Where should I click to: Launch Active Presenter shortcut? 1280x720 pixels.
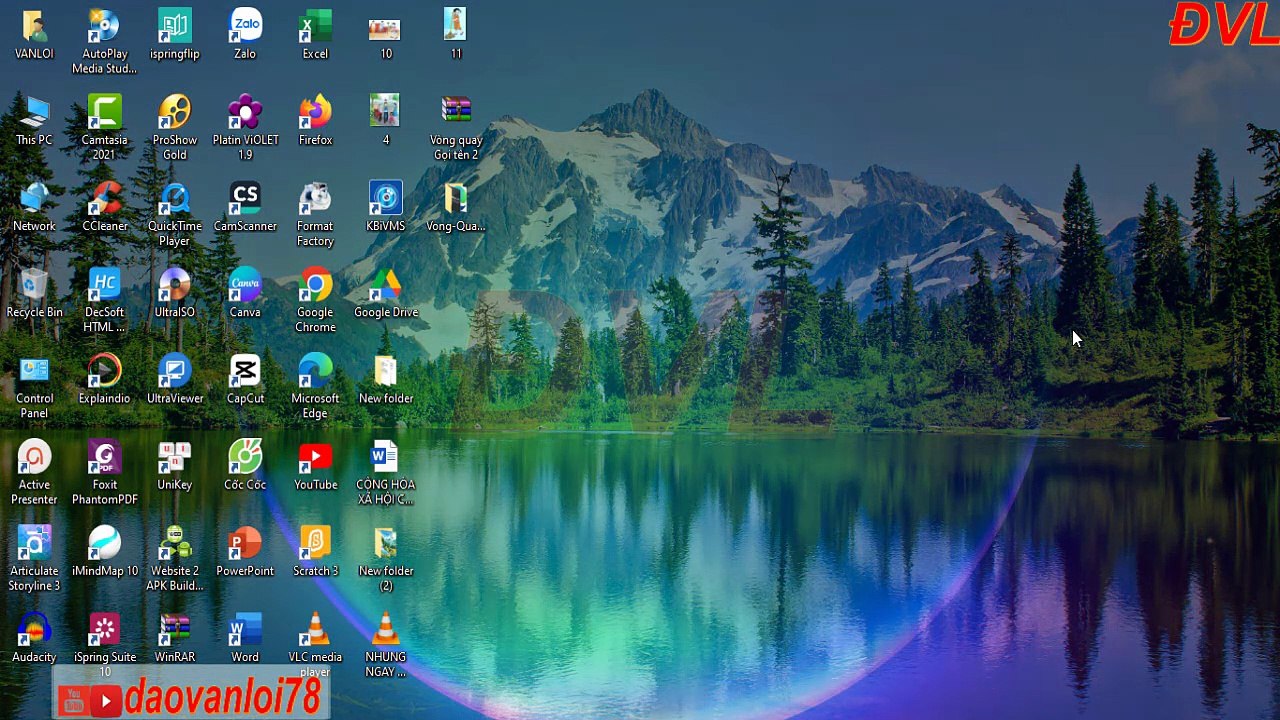(34, 457)
